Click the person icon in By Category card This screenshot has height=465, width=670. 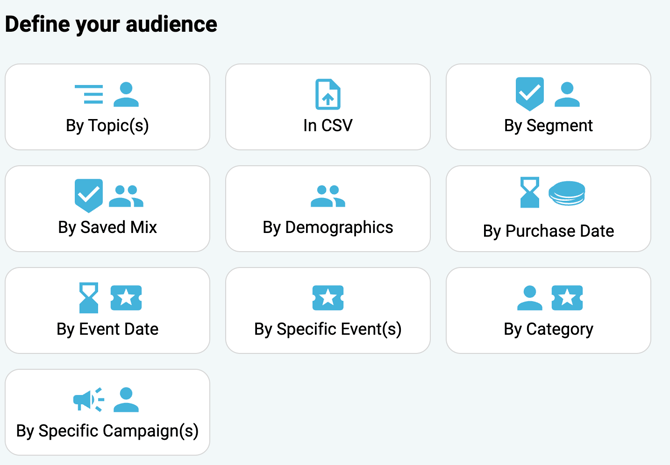(530, 297)
